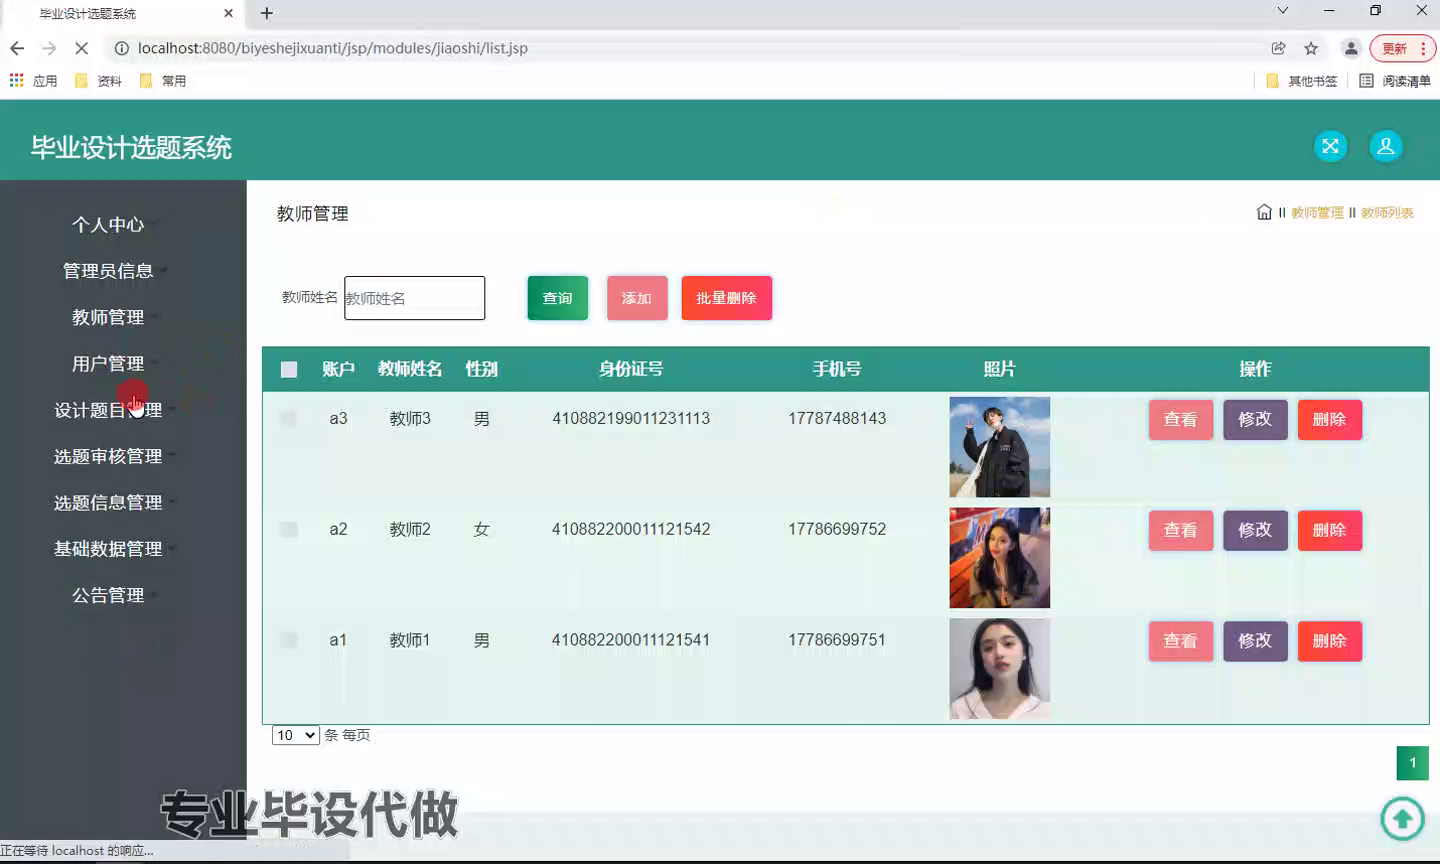Click the 添加 add teacher button
Screen dimensions: 1440x864
[637, 298]
